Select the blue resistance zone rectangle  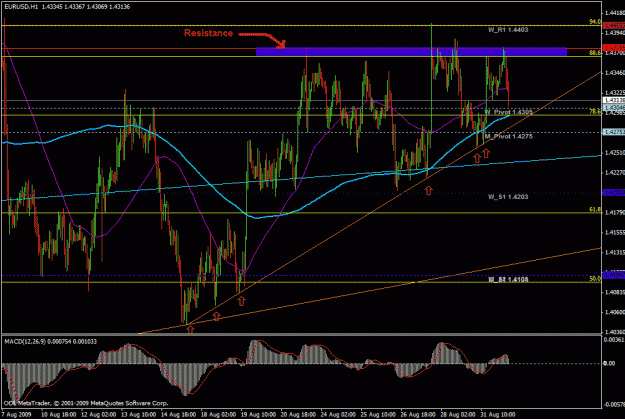tap(411, 51)
